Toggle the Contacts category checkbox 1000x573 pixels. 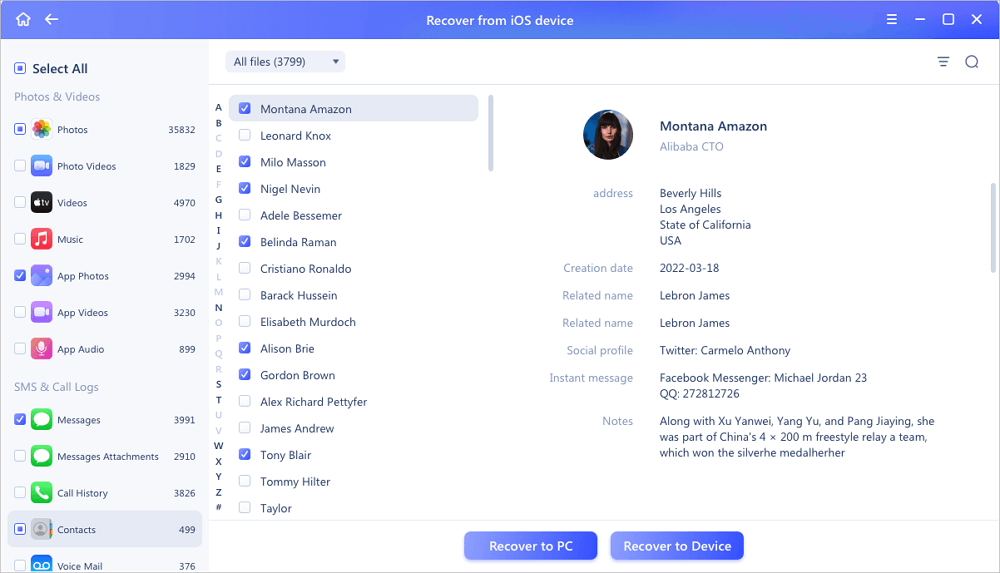pos(20,529)
